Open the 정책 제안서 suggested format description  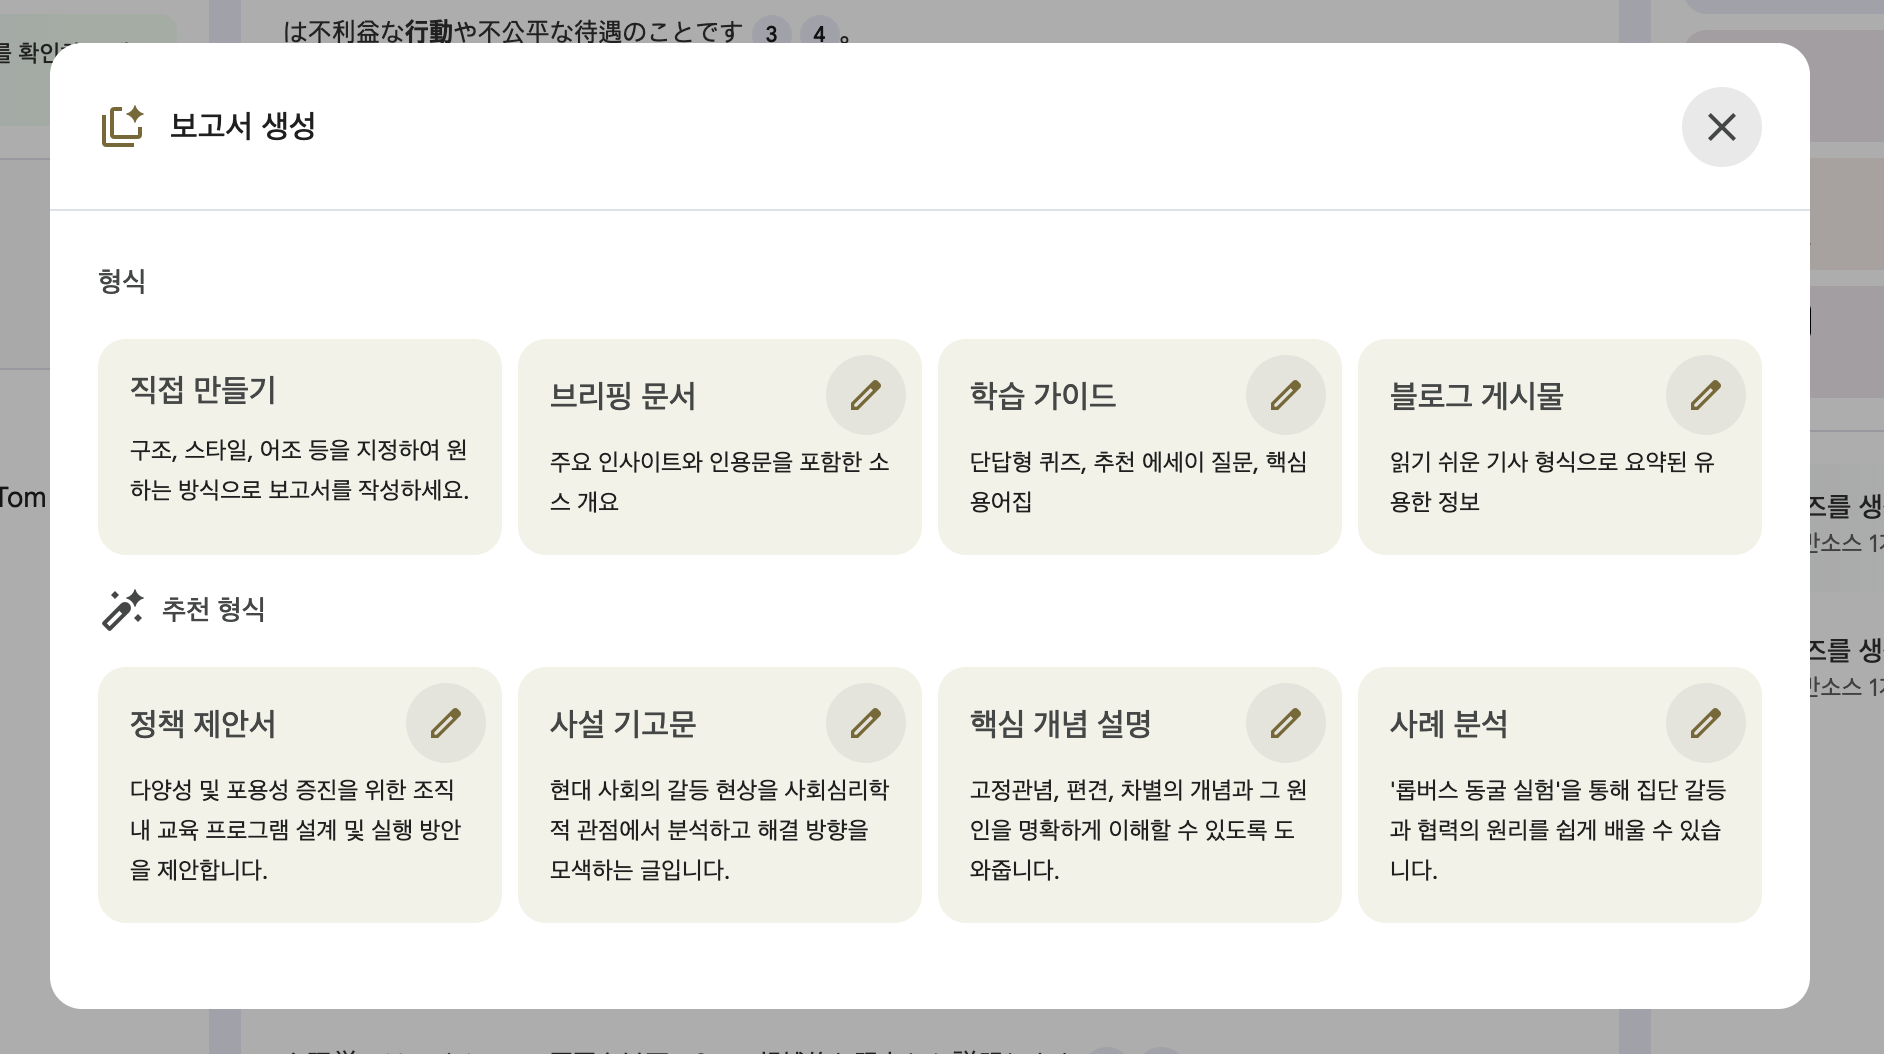296,829
